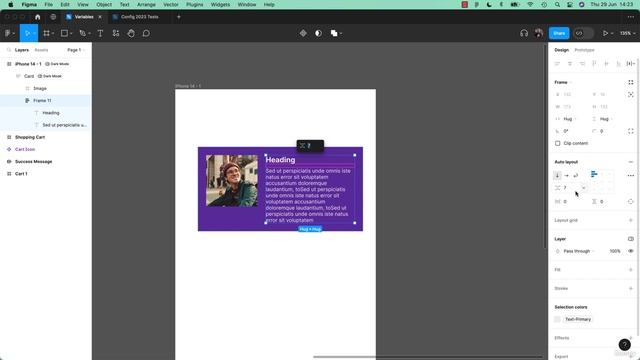Screen dimensions: 640x360
Task: Select the Hand tool
Action: pos(131,33)
